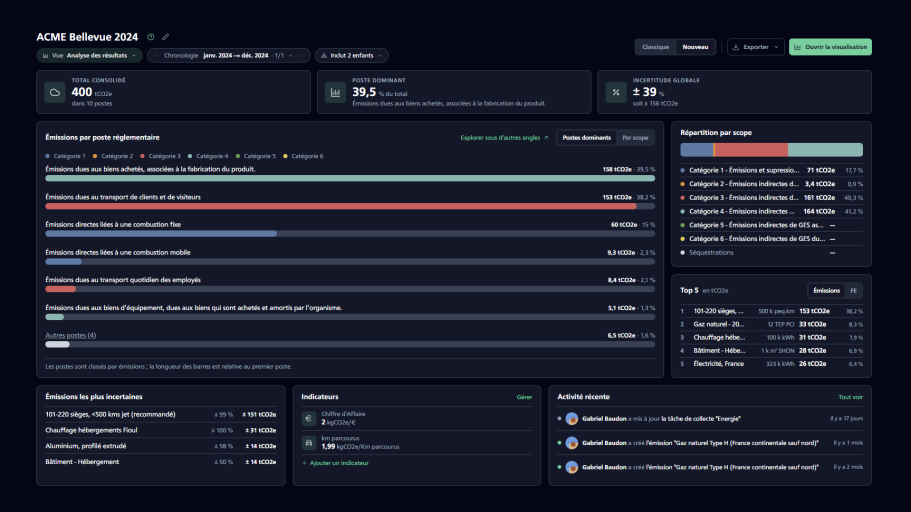This screenshot has height=512, width=911.
Task: Click teal segment of scope distribution bar
Action: pyautogui.click(x=826, y=150)
